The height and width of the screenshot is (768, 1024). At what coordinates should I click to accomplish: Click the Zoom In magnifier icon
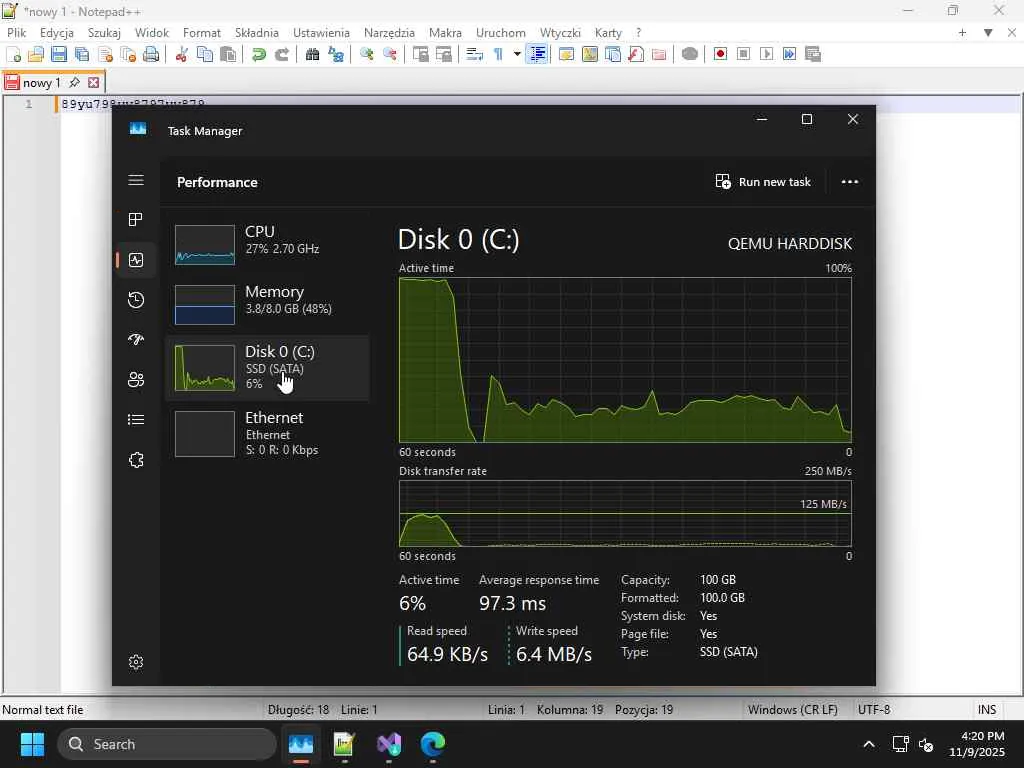[366, 54]
